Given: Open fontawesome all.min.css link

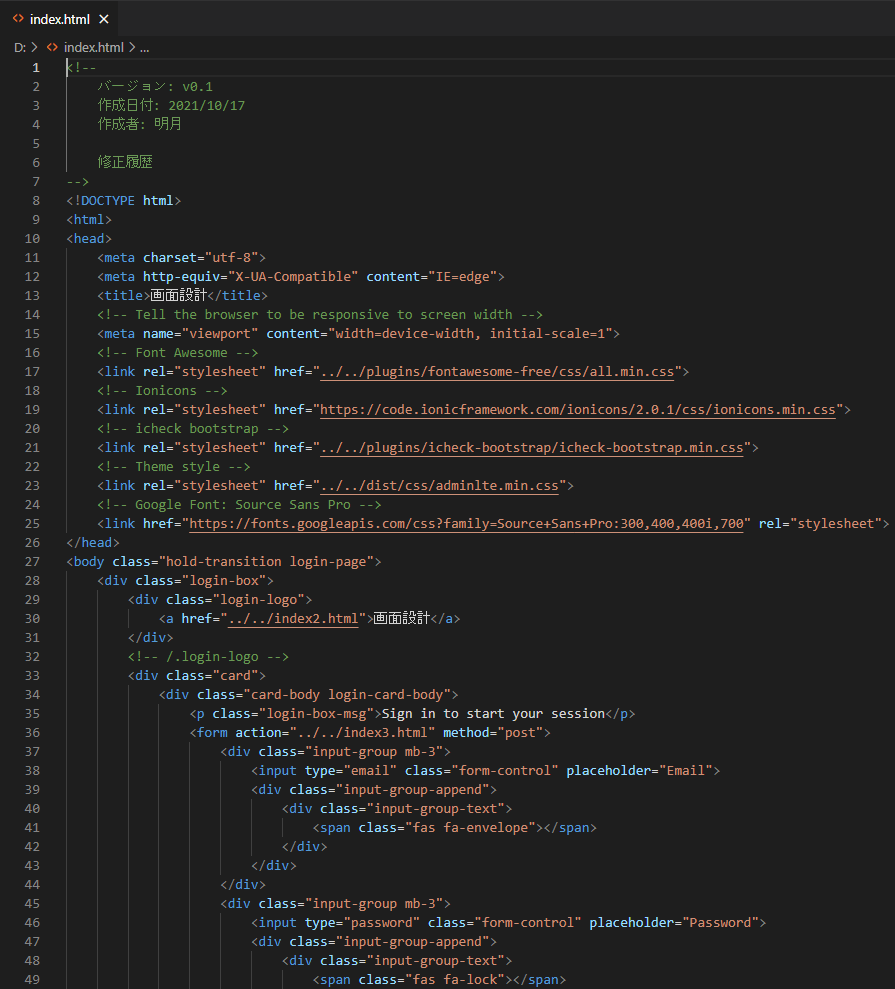Looking at the screenshot, I should [x=497, y=372].
